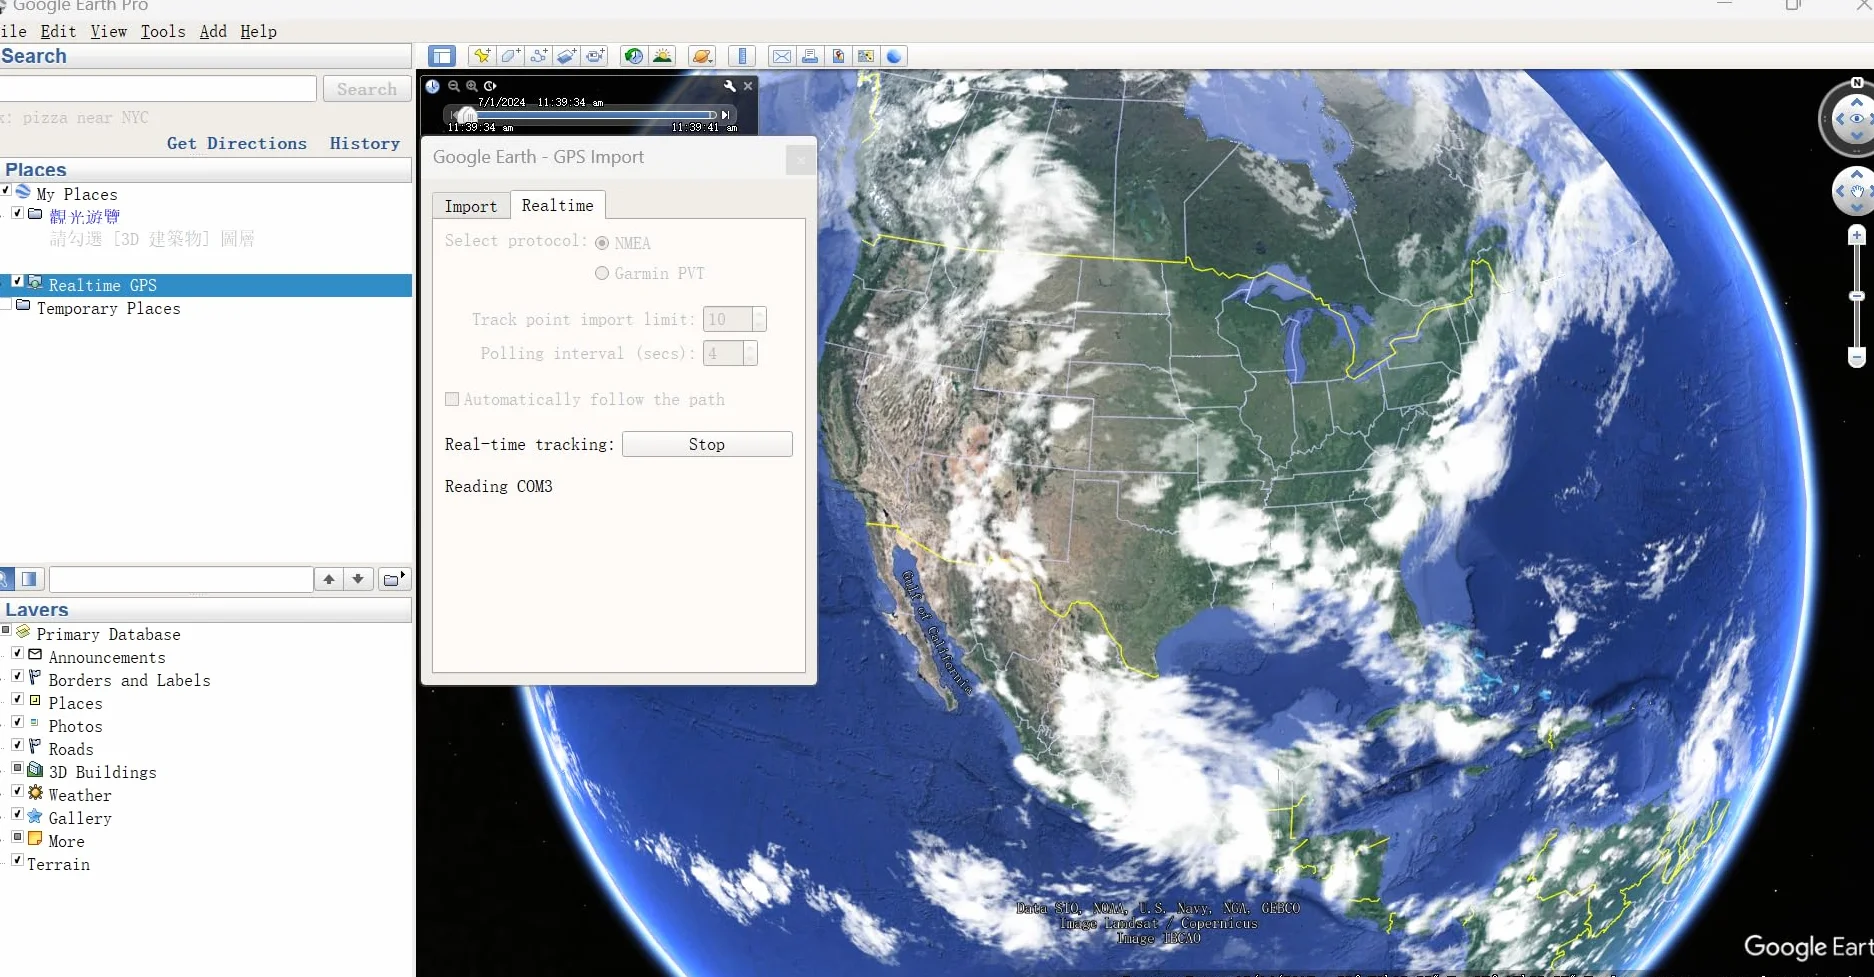Toggle the sidebar visibility toolbar button
Screen dimensions: 1874x977
tap(441, 56)
